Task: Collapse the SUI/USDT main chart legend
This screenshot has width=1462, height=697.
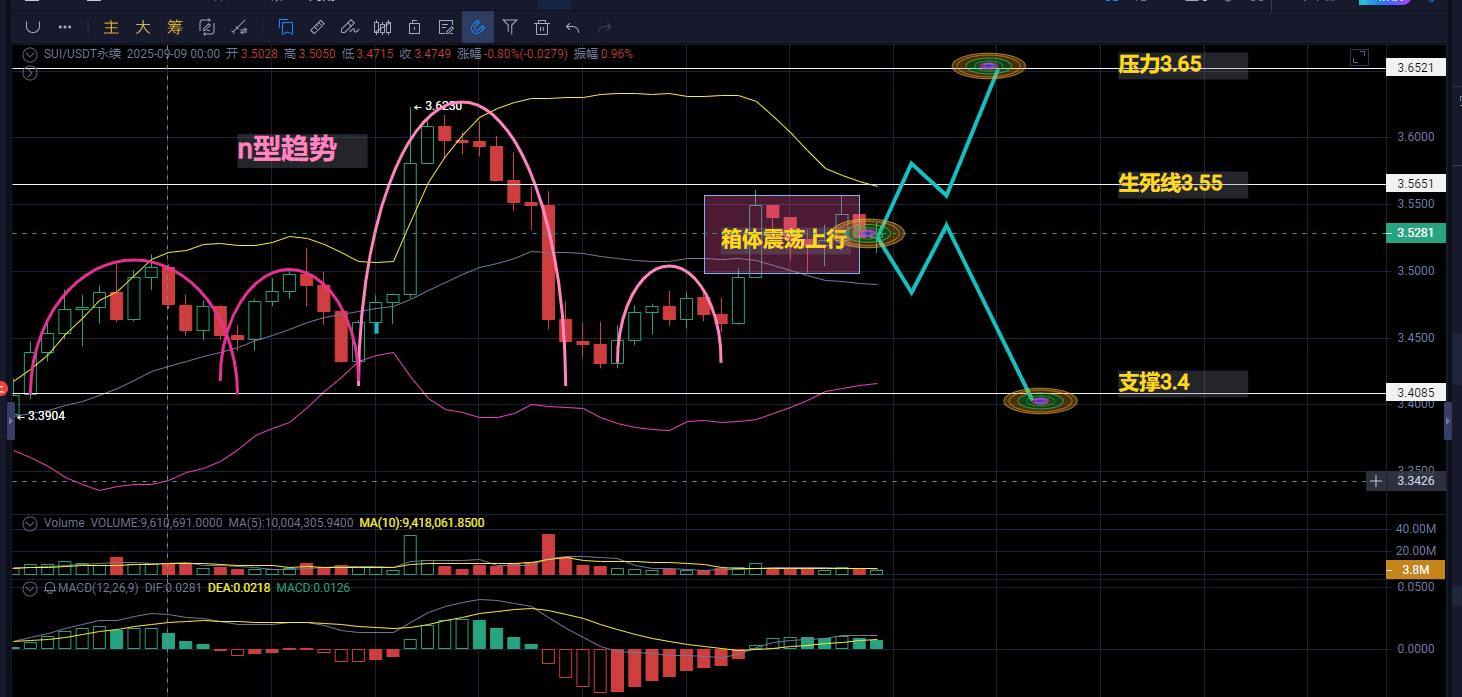Action: coord(30,54)
